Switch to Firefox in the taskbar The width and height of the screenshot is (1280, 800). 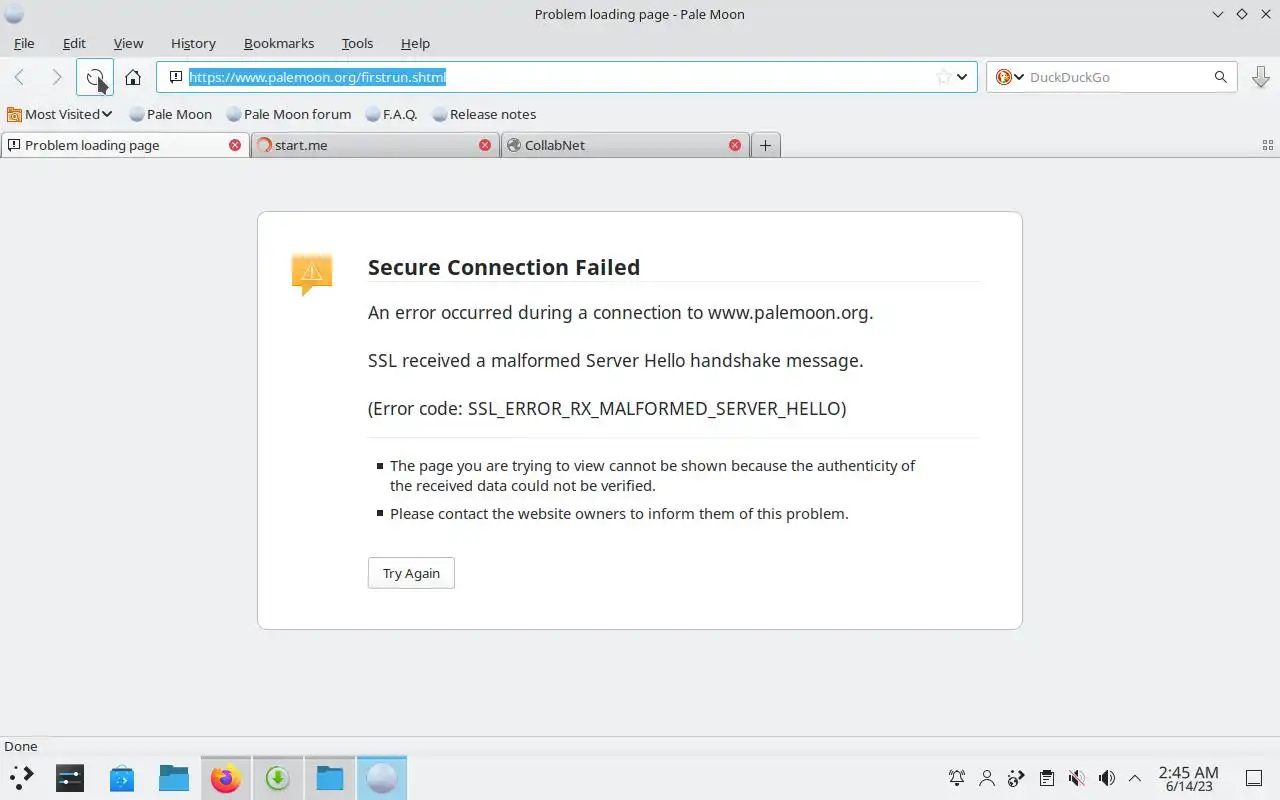pyautogui.click(x=226, y=777)
